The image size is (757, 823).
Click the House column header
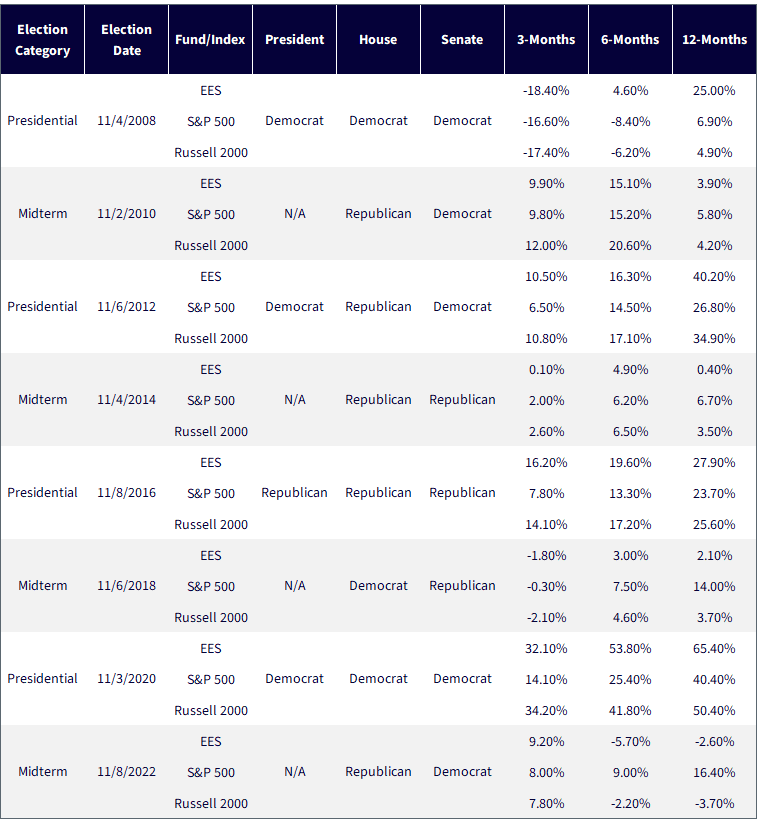pyautogui.click(x=378, y=40)
